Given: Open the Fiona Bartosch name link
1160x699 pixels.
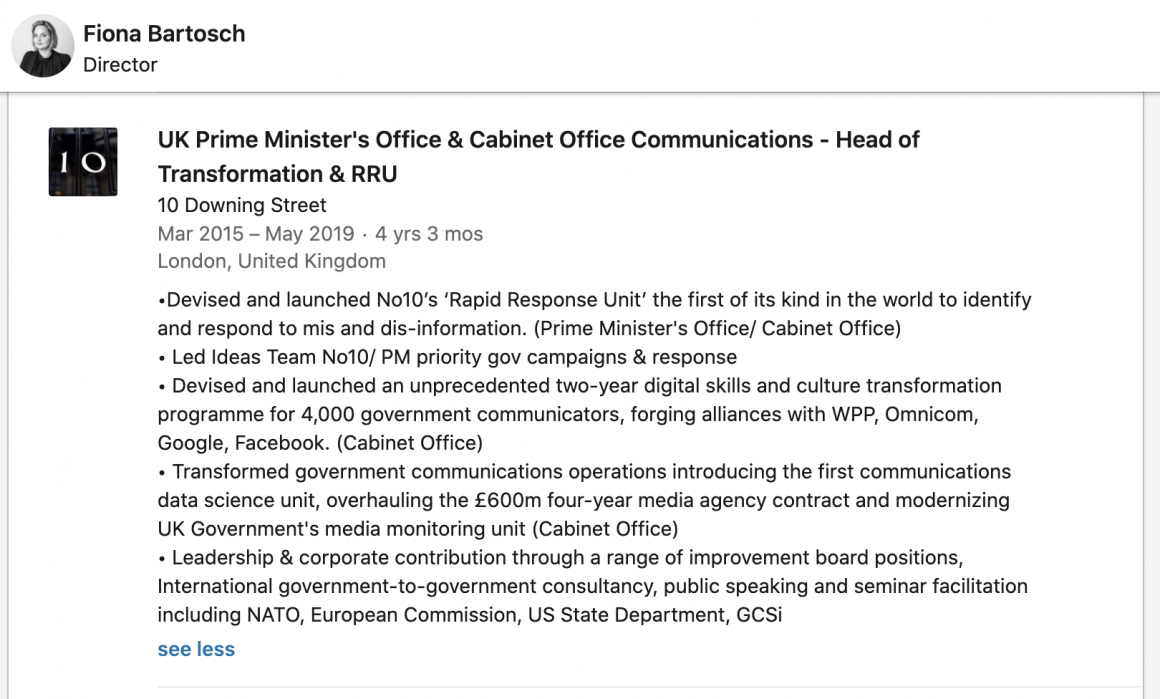Looking at the screenshot, I should (x=164, y=33).
